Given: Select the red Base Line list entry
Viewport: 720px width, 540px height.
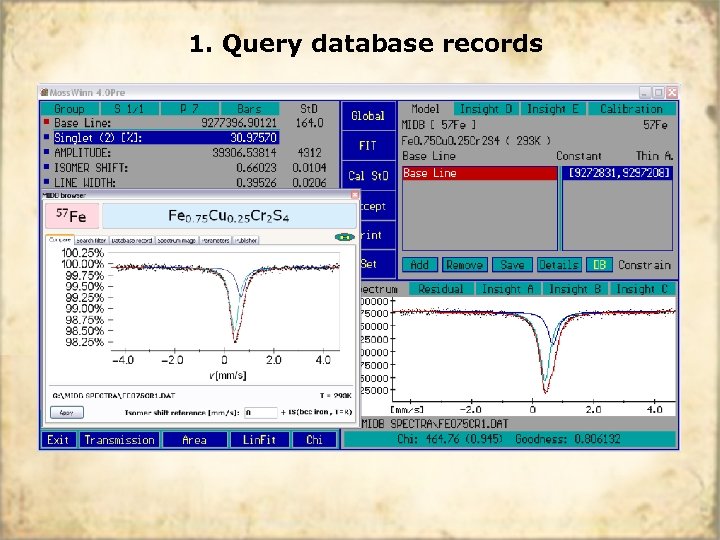Looking at the screenshot, I should point(479,173).
